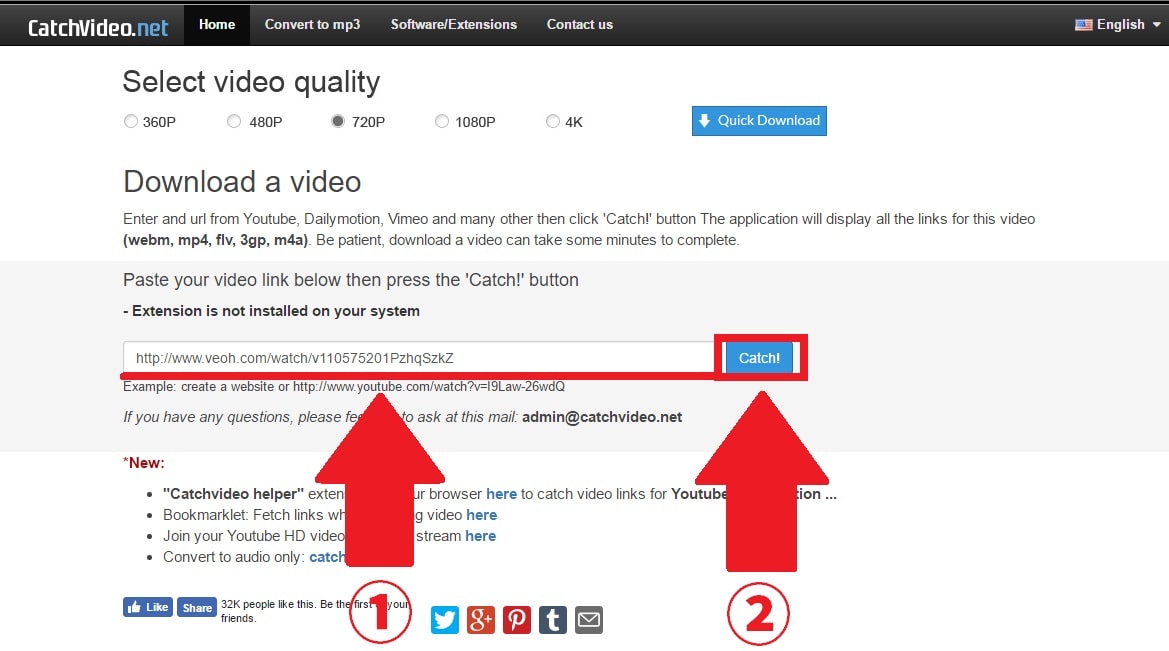Open the English language dropdown
The width and height of the screenshot is (1169, 651).
[1118, 25]
